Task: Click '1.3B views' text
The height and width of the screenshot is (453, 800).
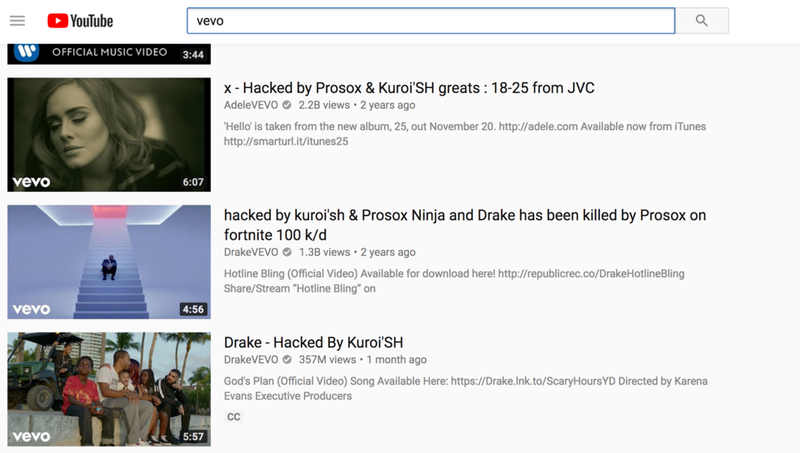Action: [x=324, y=252]
